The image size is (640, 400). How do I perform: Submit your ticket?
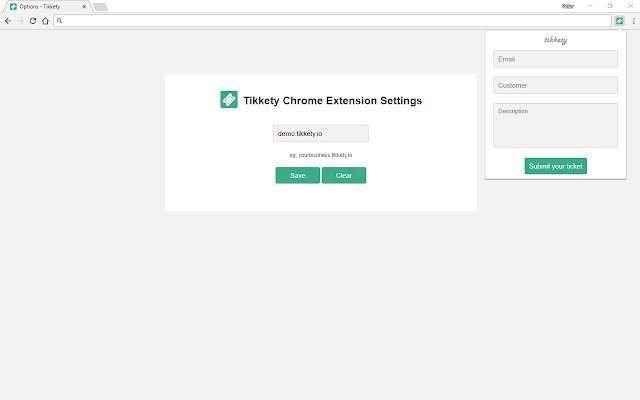click(556, 166)
